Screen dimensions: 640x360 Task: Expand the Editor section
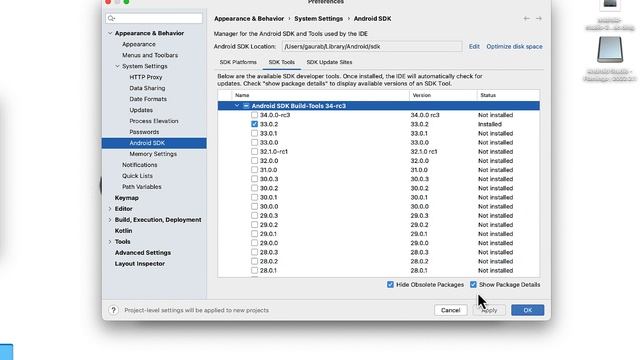click(x=110, y=209)
